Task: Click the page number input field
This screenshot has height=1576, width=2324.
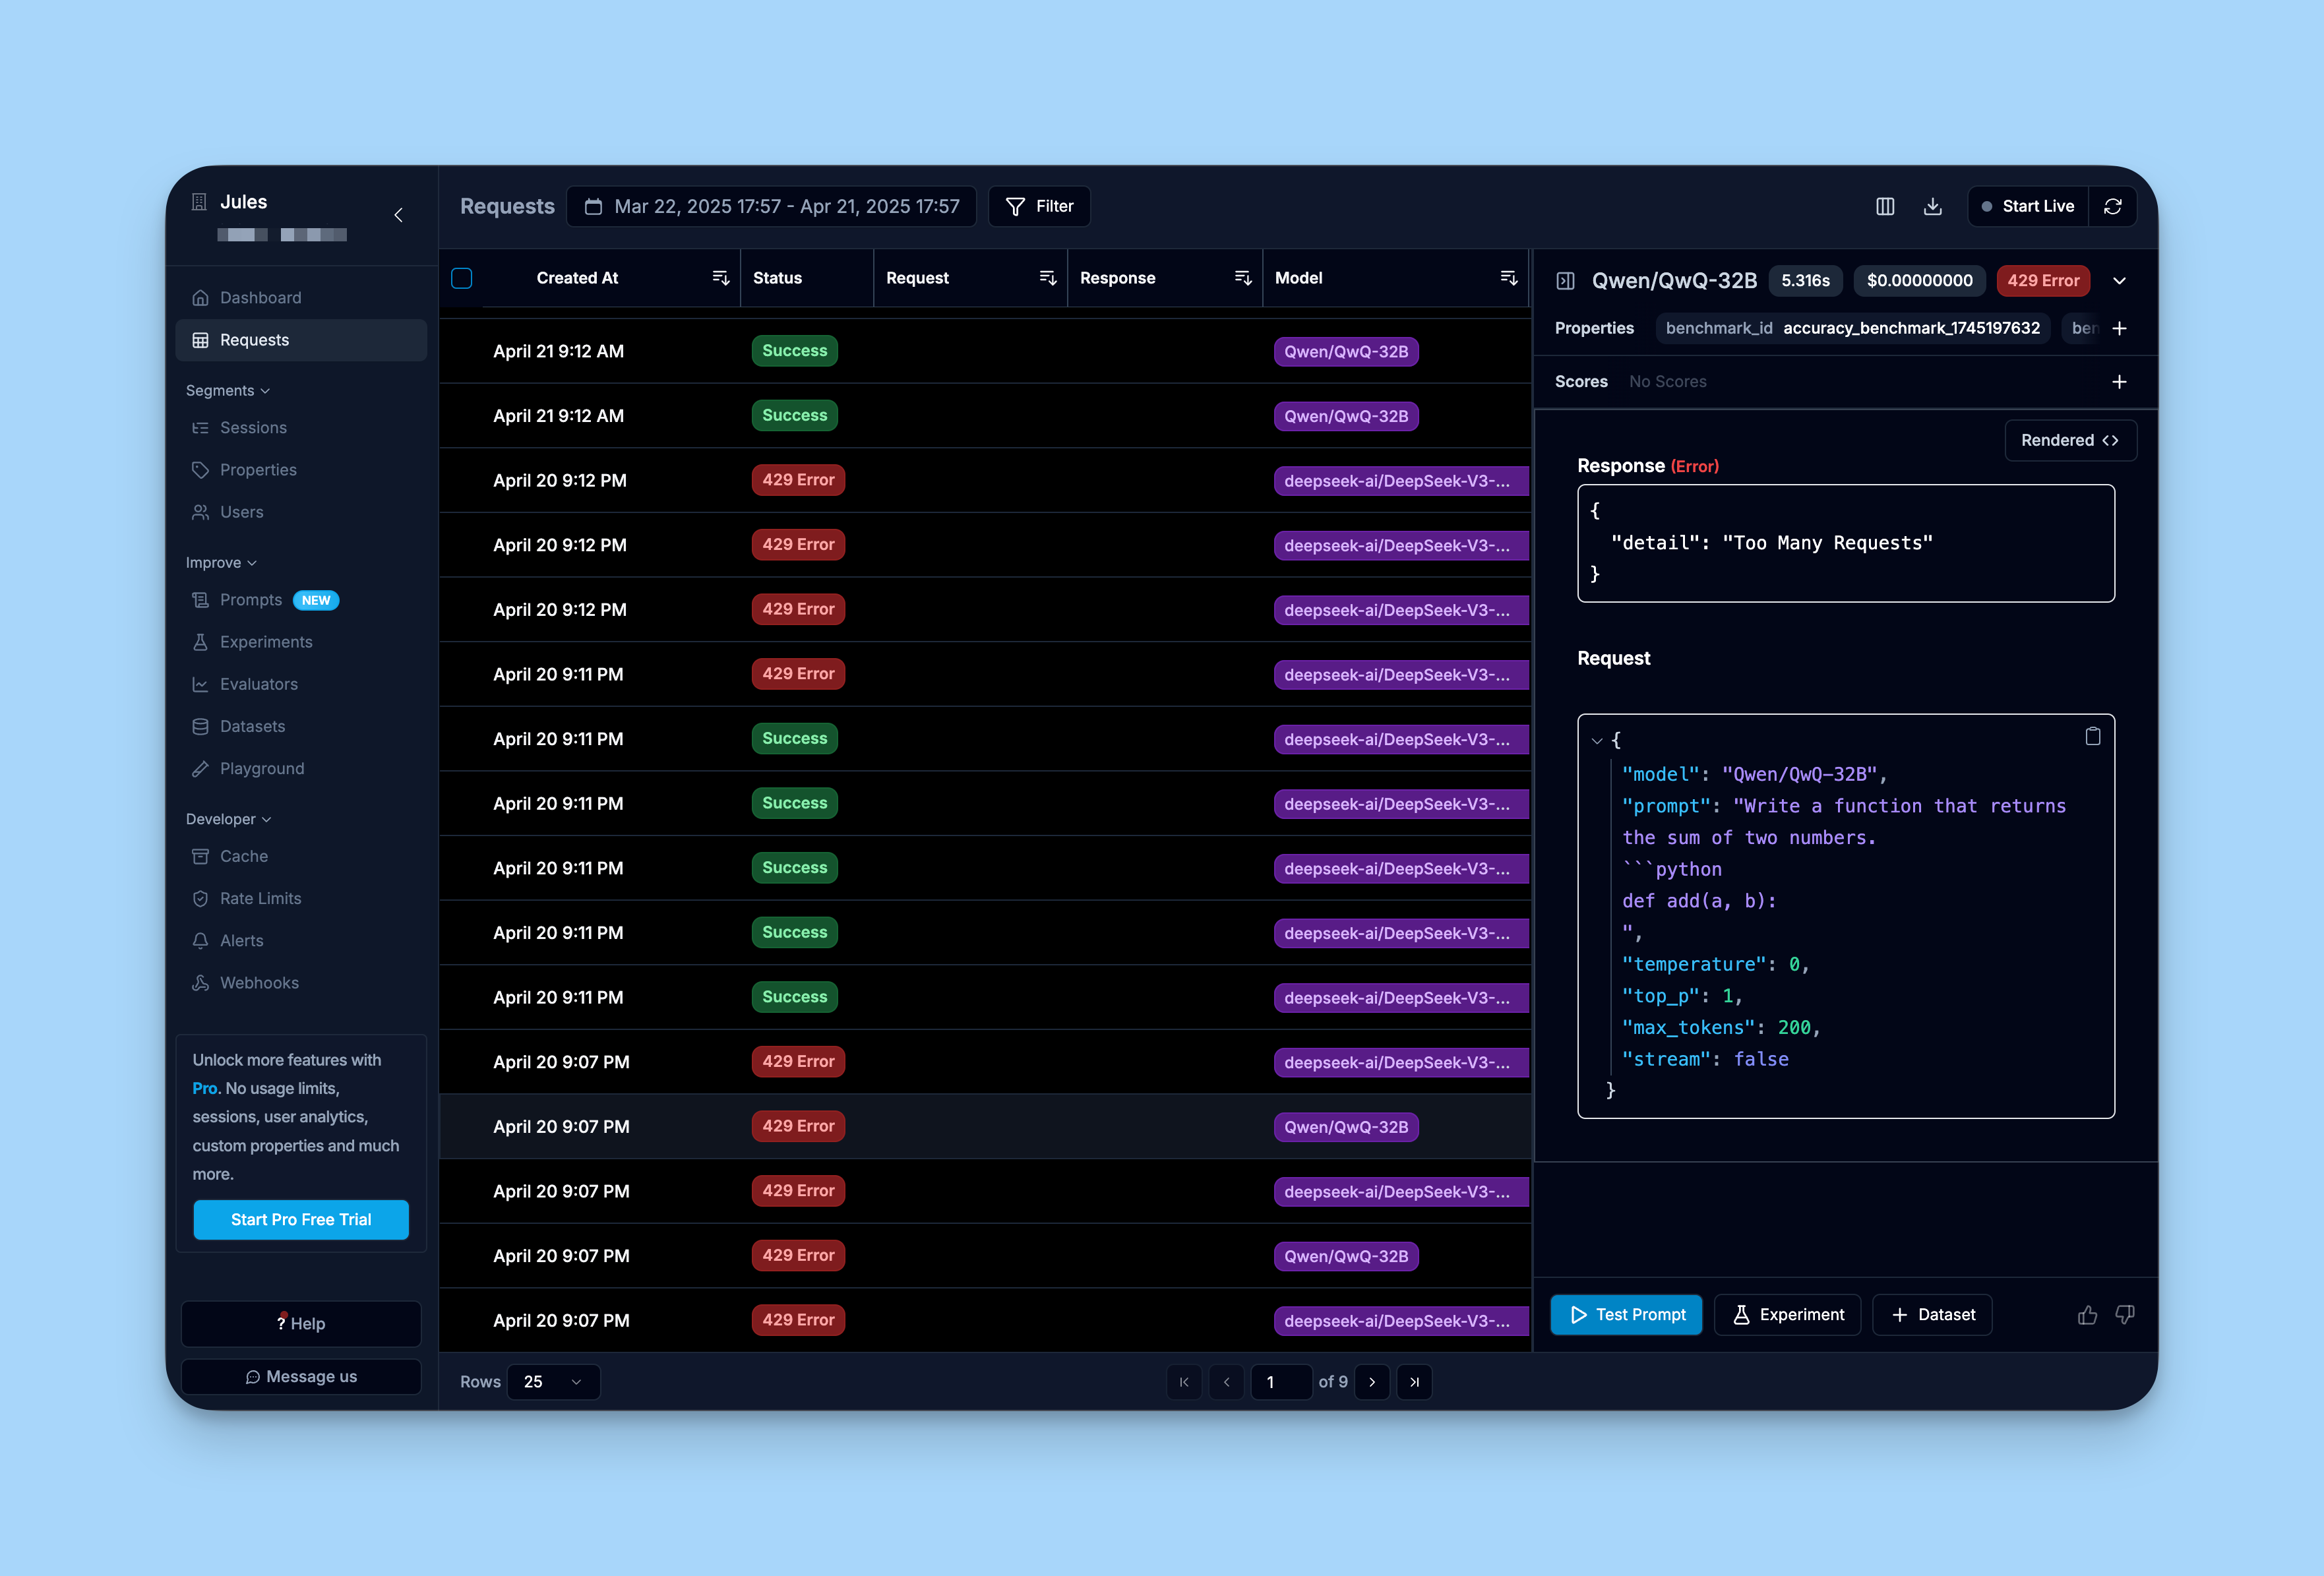Action: pyautogui.click(x=1280, y=1382)
